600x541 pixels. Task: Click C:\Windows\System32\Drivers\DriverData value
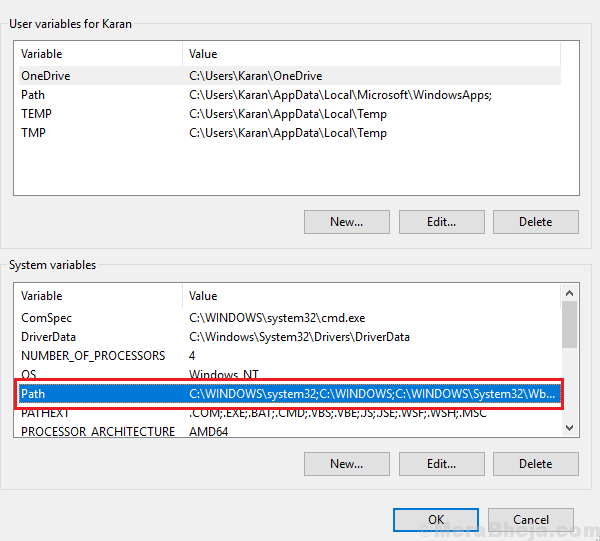[x=299, y=337]
